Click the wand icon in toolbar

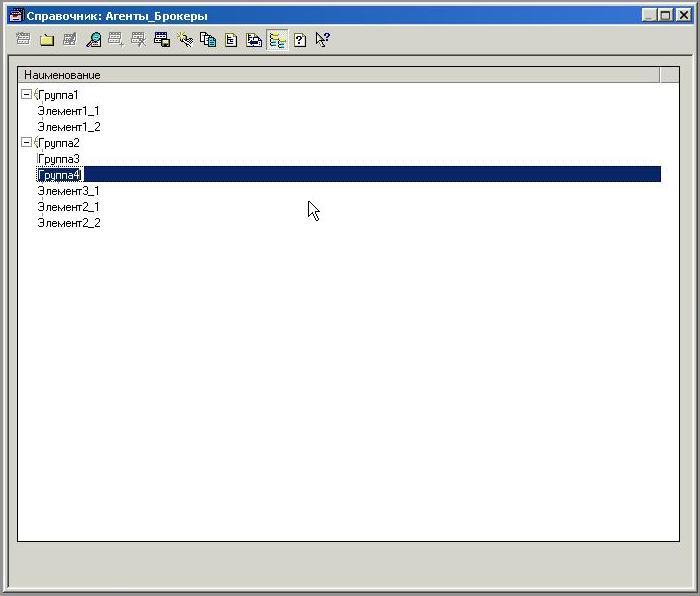[185, 40]
